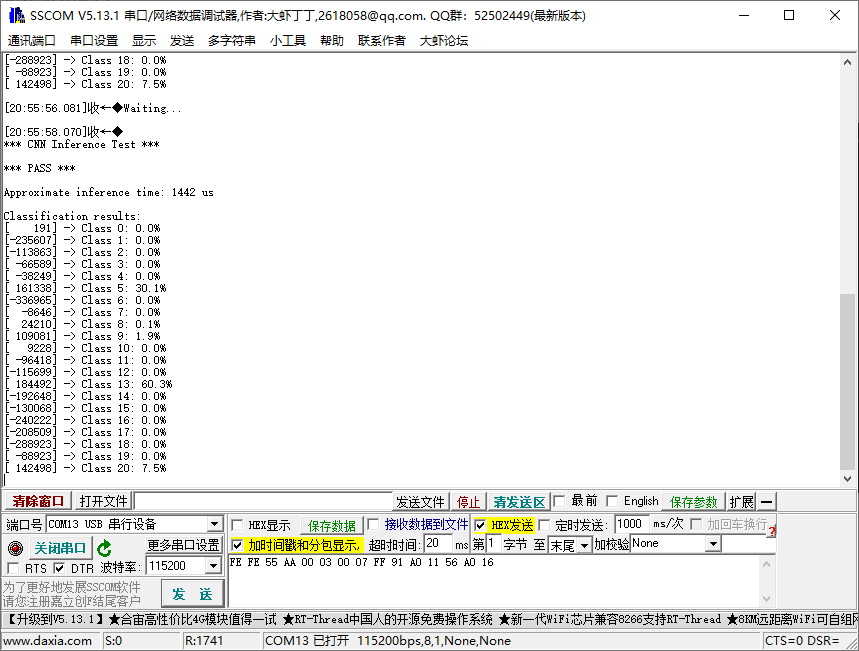Click the send area scroll down arrow
The image size is (859, 651).
pyautogui.click(x=766, y=599)
